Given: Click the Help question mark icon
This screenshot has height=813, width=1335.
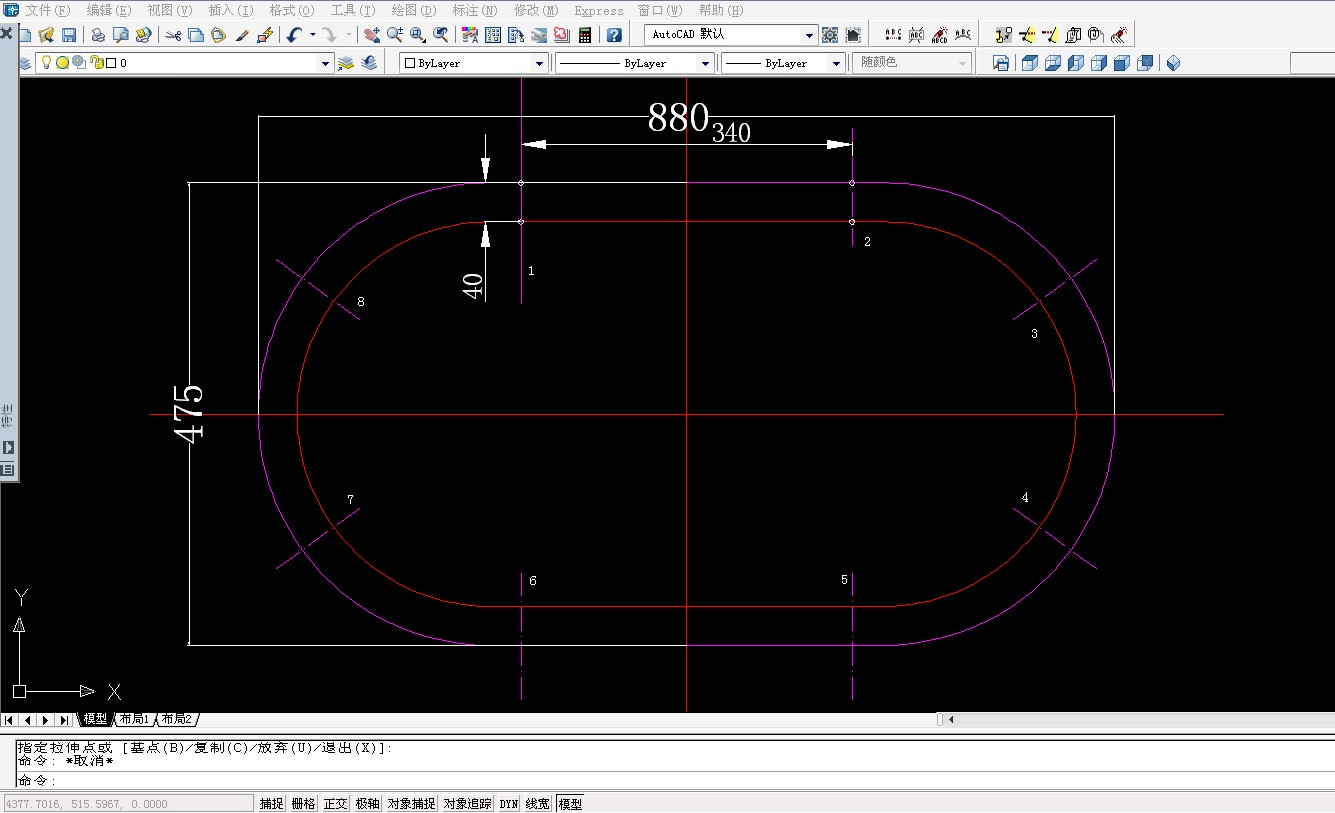Looking at the screenshot, I should (x=614, y=35).
